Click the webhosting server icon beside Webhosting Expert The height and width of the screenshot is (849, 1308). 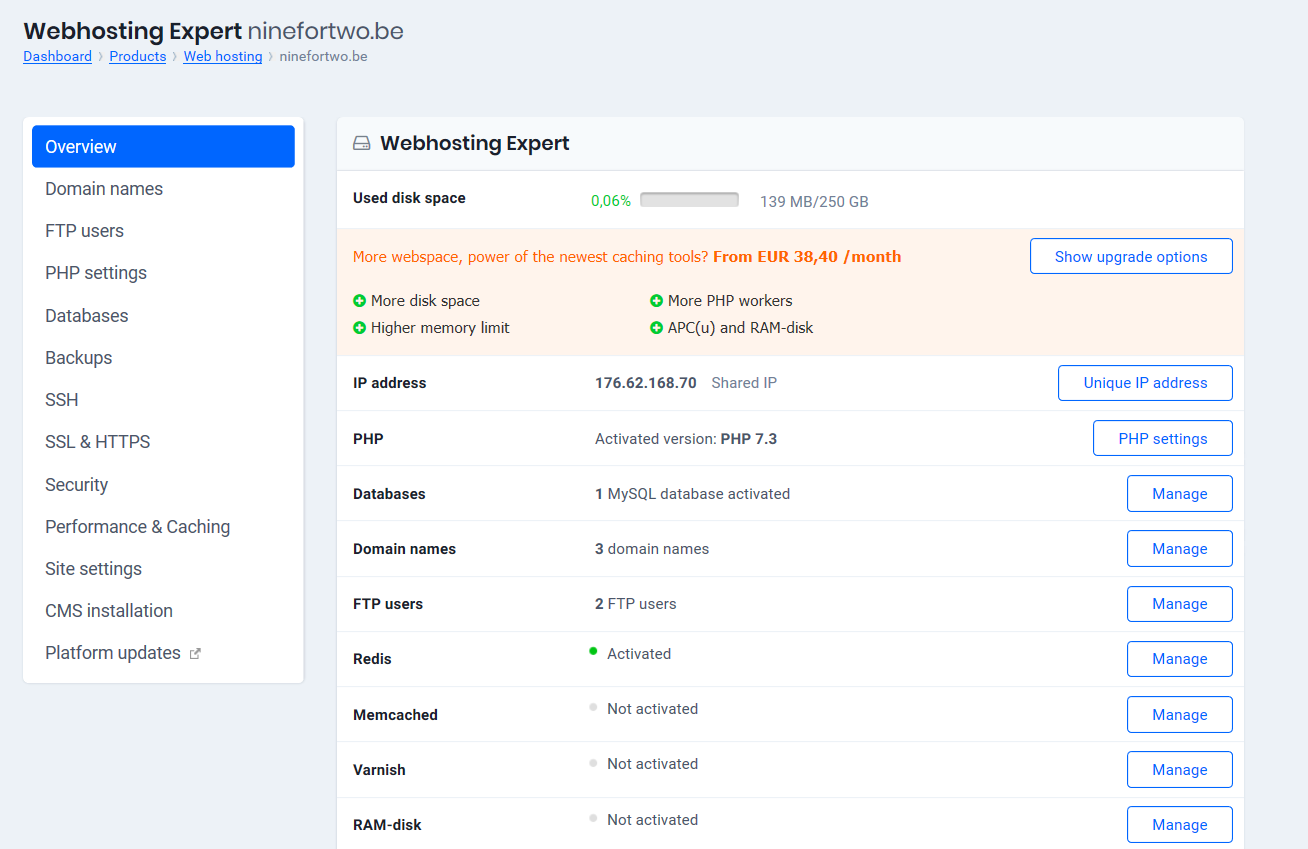(361, 143)
